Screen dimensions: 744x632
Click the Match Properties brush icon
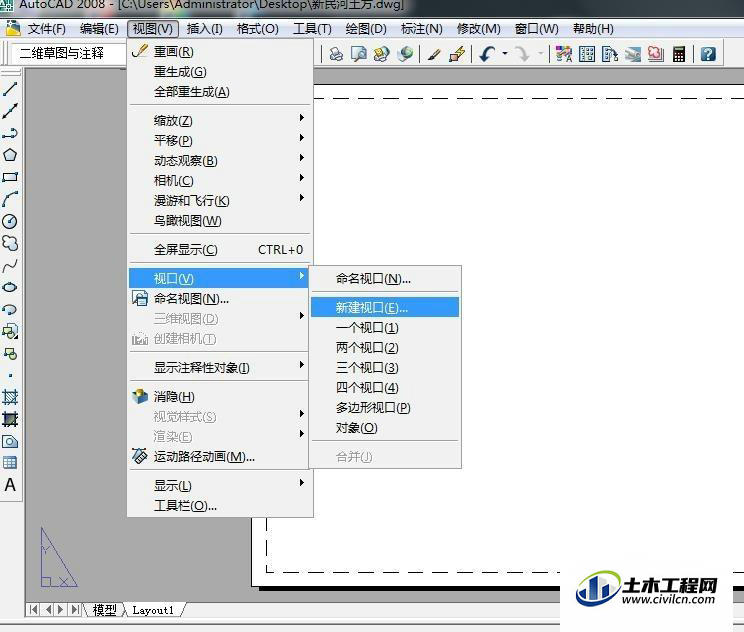434,54
